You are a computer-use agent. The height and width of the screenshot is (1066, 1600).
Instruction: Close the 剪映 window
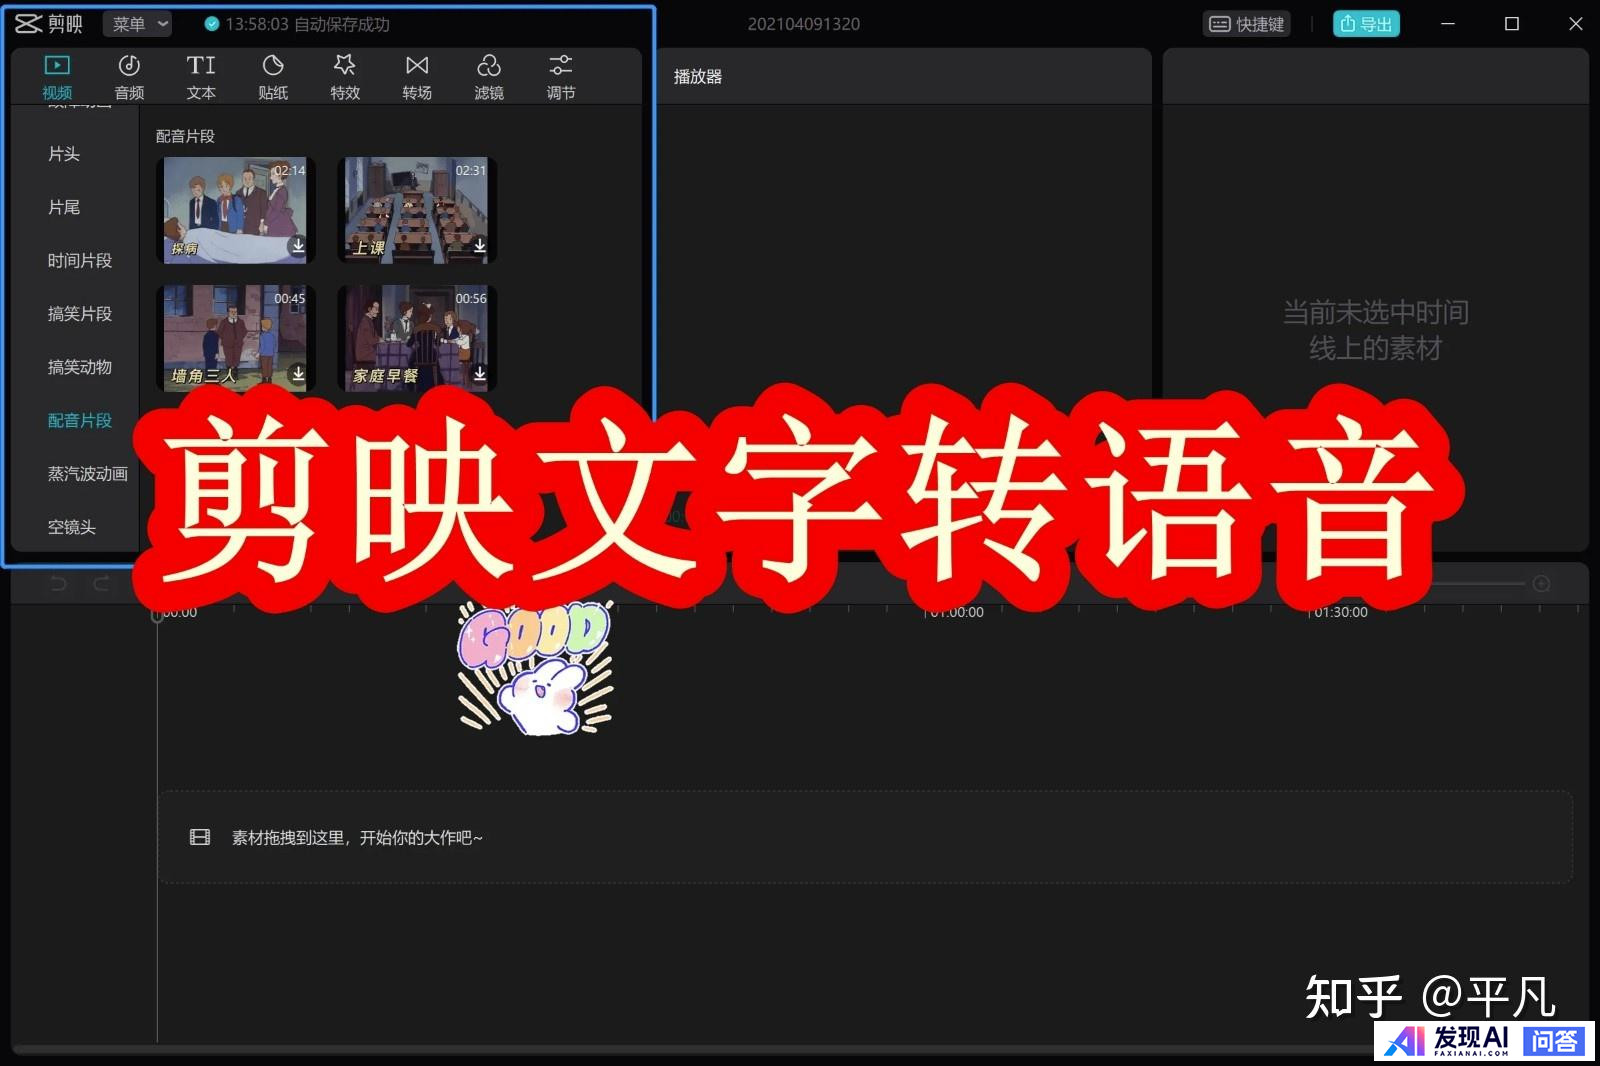1576,24
